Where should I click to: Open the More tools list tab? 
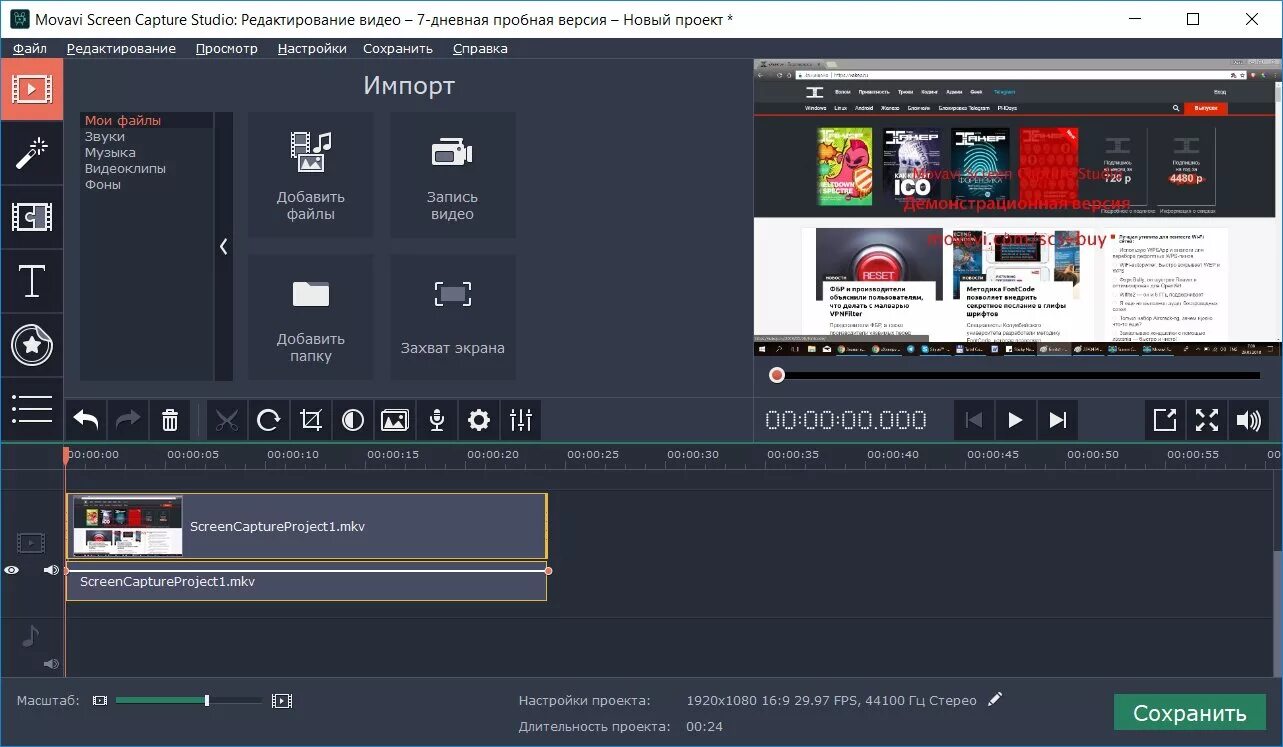tap(31, 409)
